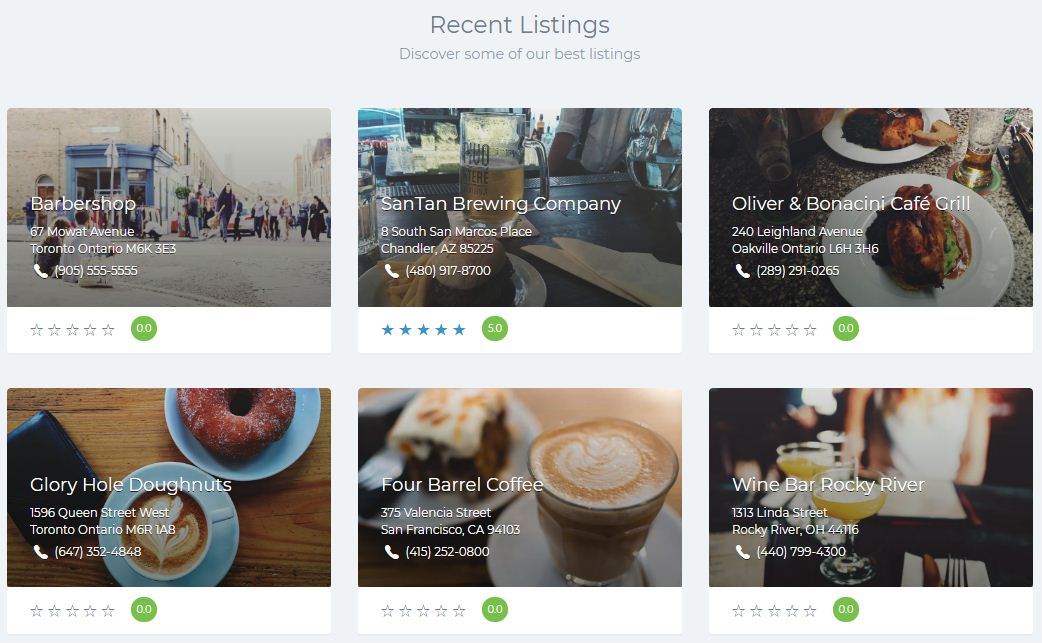The height and width of the screenshot is (643, 1042).
Task: Call Wine Bar number (440) 799-4300
Action: click(801, 552)
